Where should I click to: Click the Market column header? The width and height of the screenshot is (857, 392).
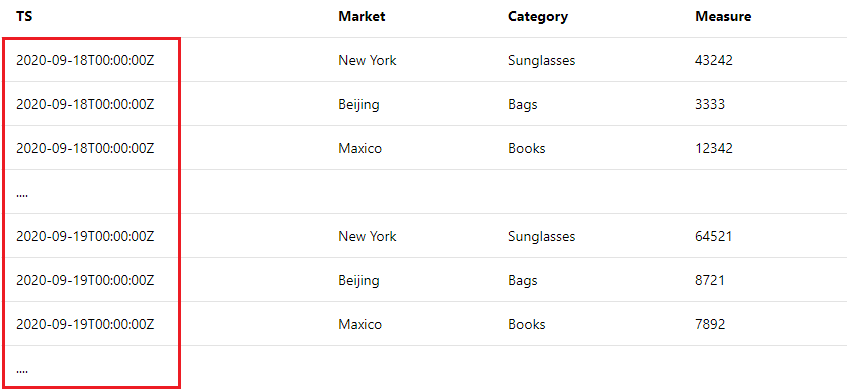362,16
